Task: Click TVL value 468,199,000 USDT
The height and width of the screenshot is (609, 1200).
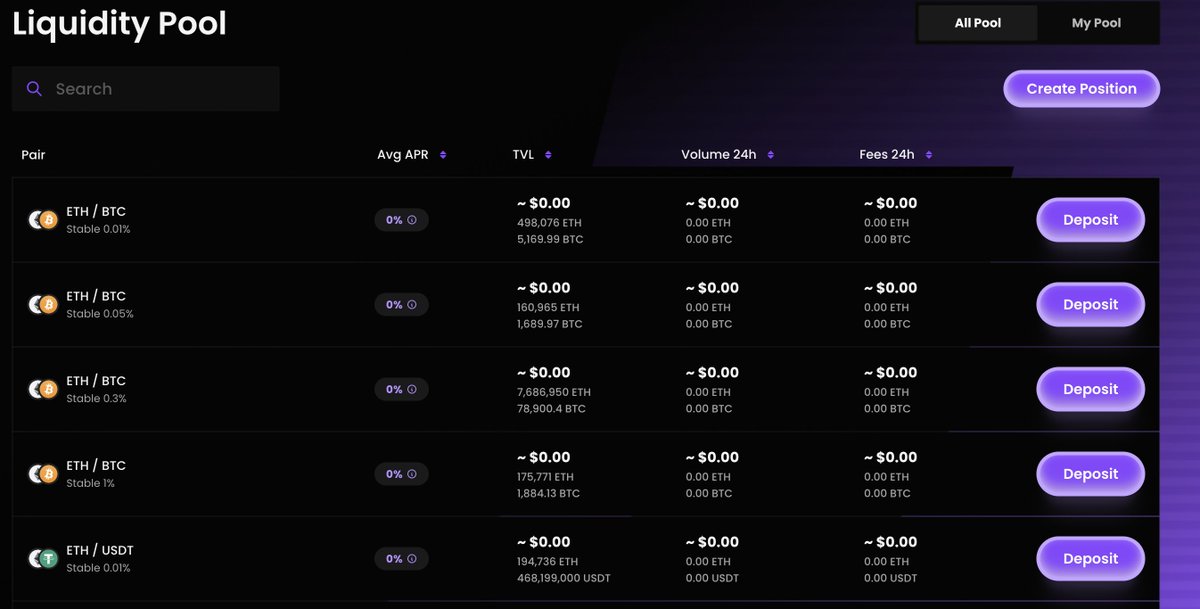Action: coord(564,578)
